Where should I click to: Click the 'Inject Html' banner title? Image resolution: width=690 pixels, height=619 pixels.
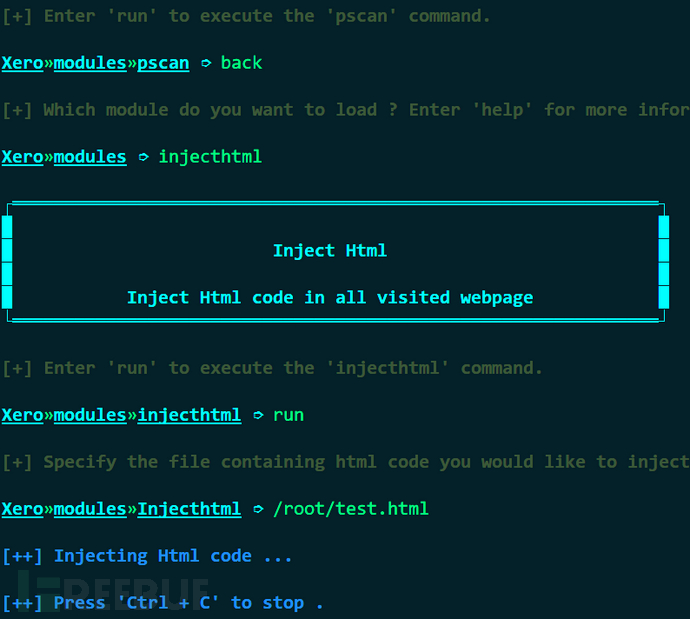[330, 251]
